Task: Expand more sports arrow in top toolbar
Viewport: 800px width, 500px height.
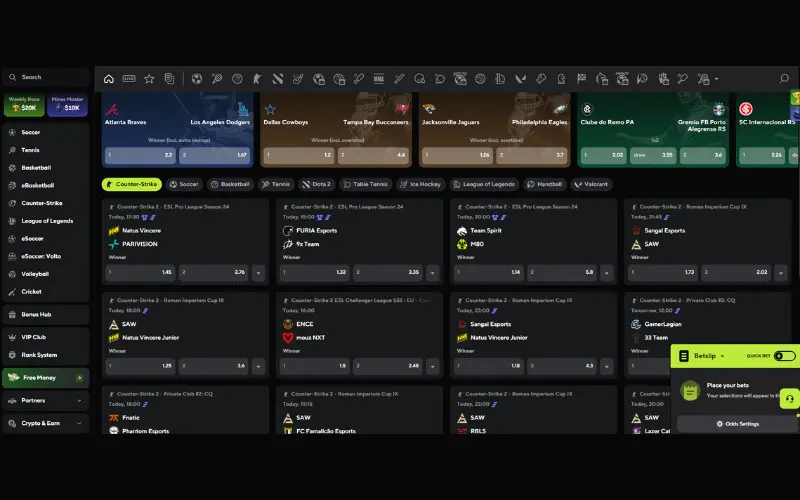Action: 716,79
